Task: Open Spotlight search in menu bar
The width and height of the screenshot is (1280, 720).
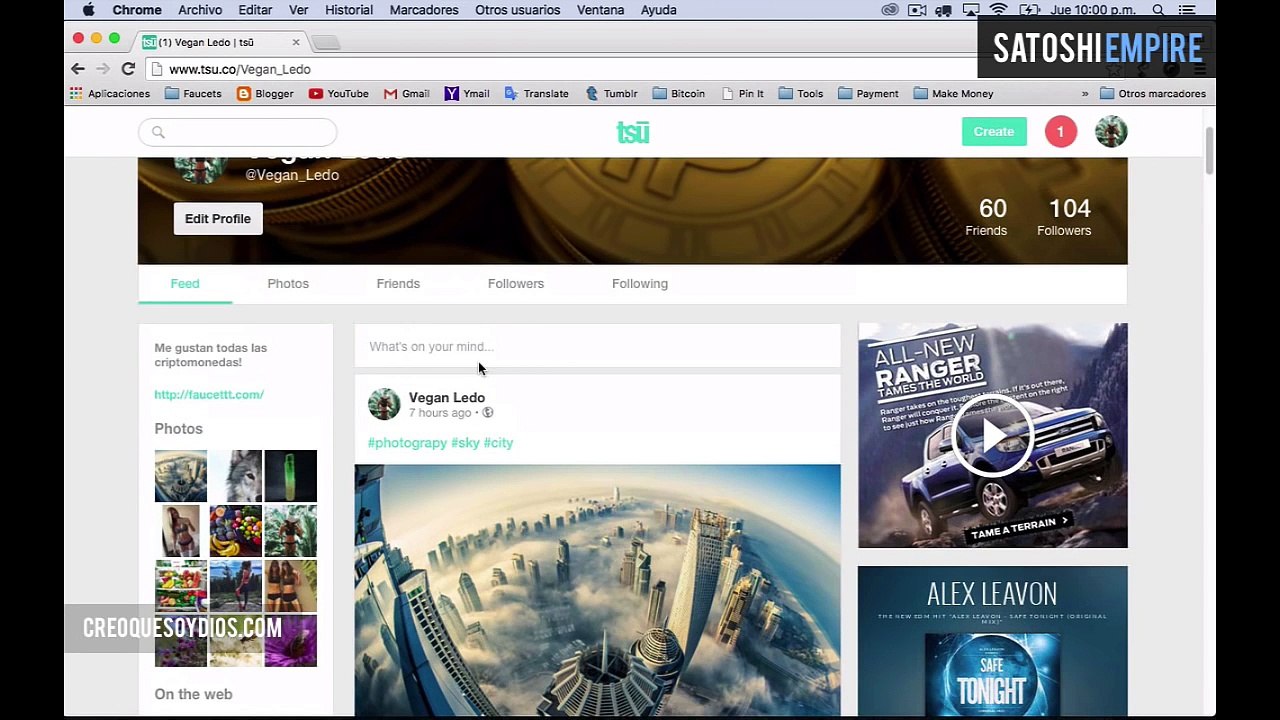Action: [x=1158, y=10]
